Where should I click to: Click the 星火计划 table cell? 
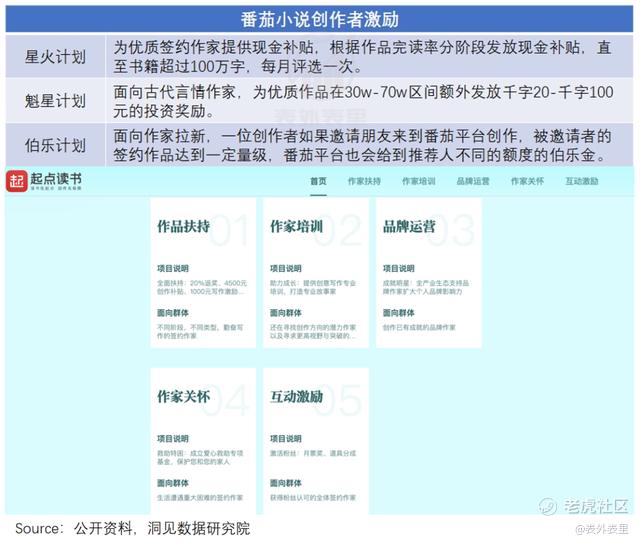point(56,56)
